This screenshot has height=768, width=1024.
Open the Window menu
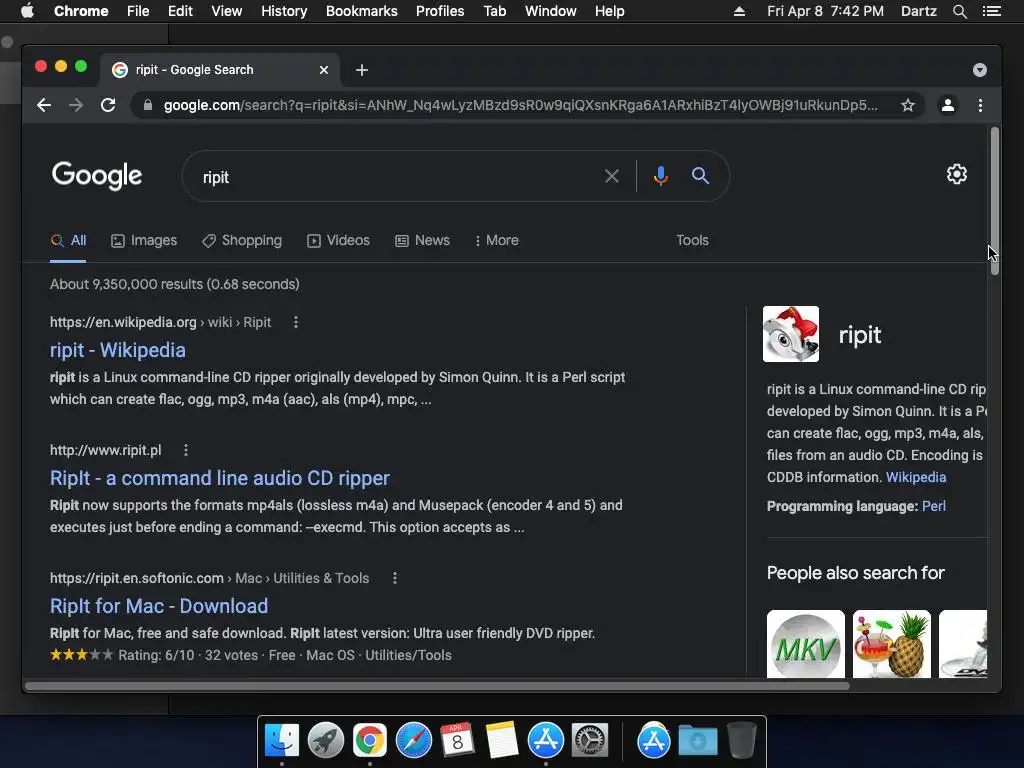551,11
